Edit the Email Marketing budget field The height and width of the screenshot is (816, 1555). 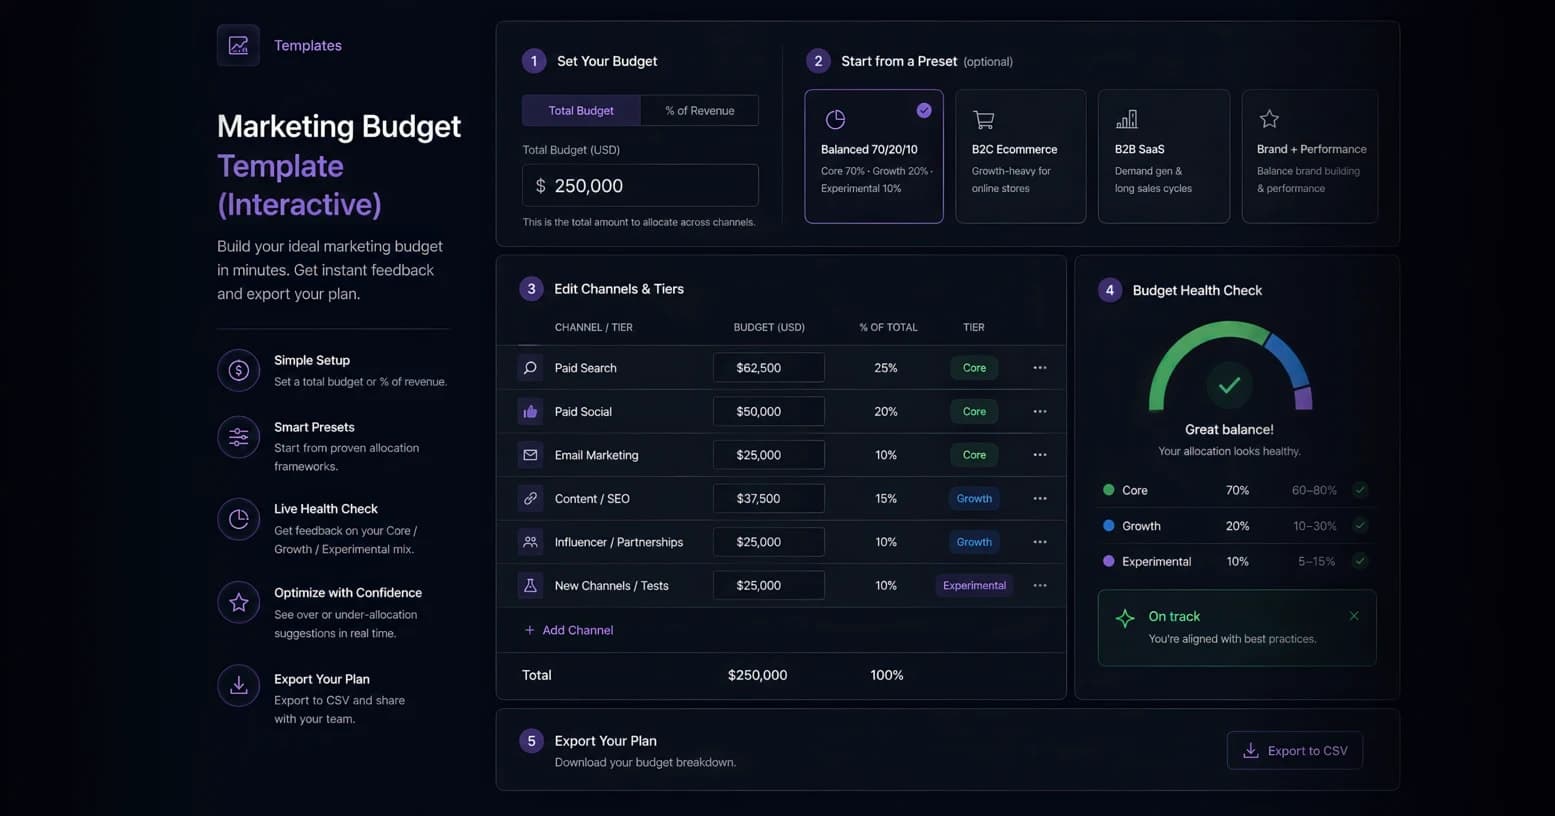[769, 455]
